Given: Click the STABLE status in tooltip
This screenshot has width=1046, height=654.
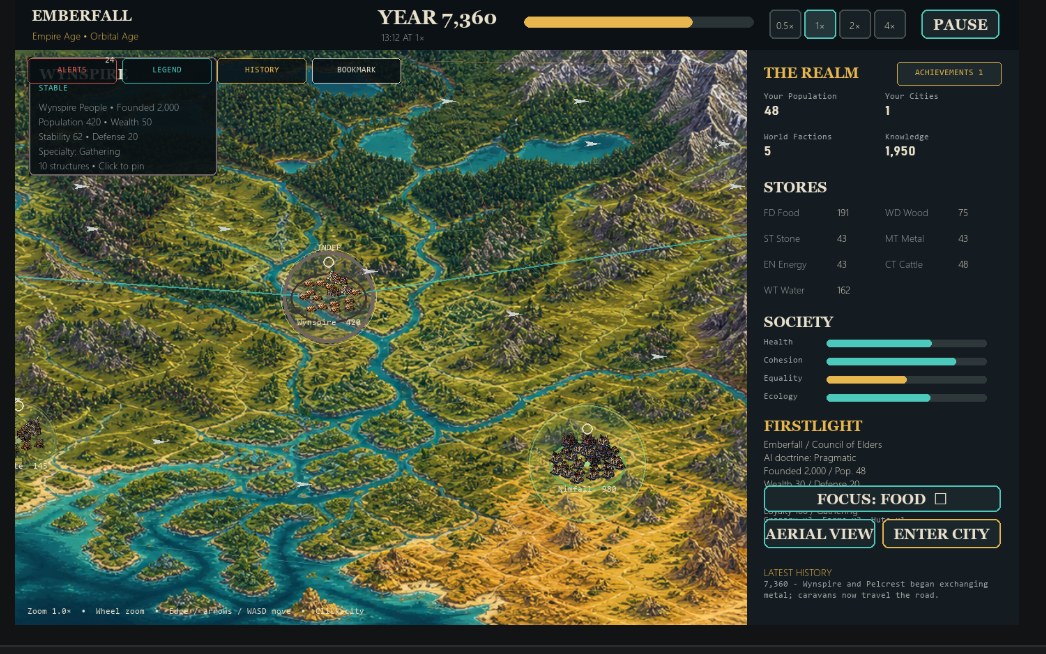Looking at the screenshot, I should 53,88.
